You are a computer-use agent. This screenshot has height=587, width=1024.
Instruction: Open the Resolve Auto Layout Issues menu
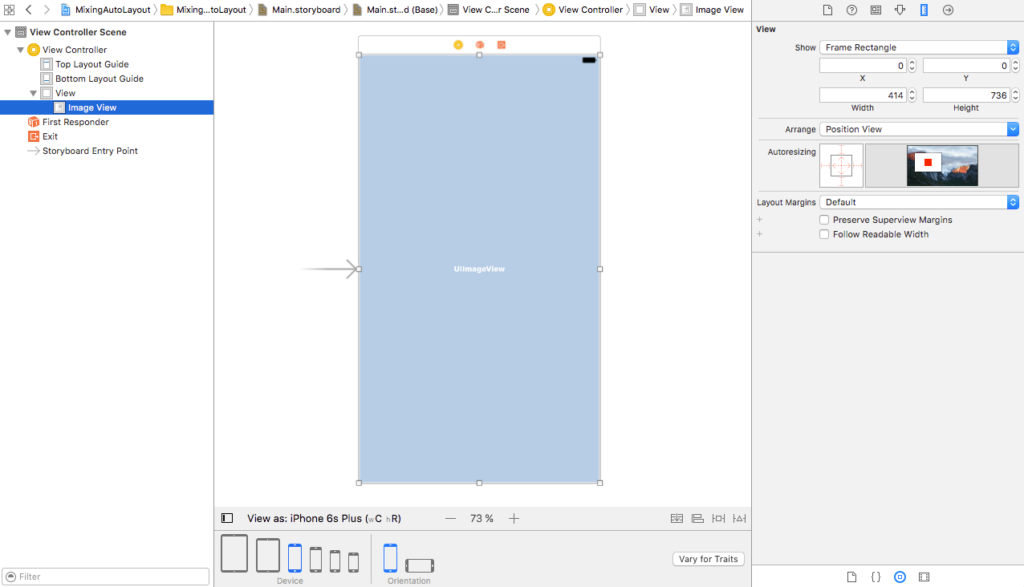[x=740, y=518]
